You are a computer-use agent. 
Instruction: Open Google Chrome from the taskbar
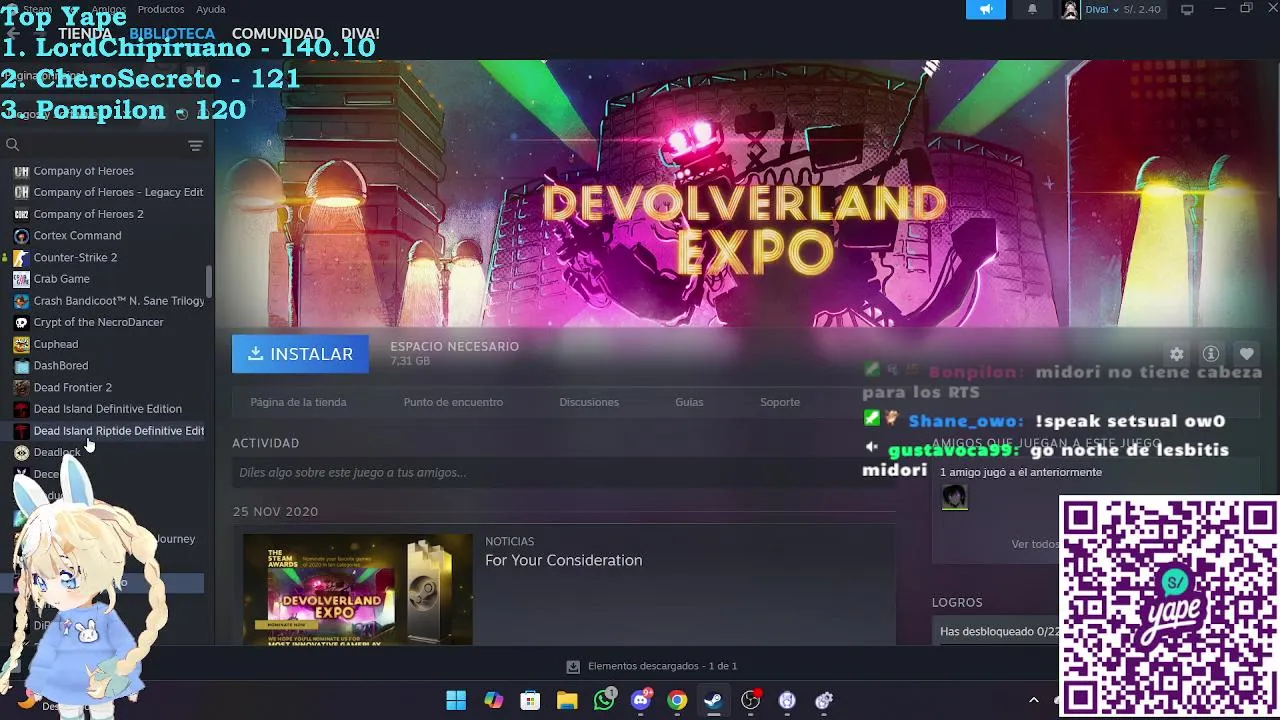point(678,700)
